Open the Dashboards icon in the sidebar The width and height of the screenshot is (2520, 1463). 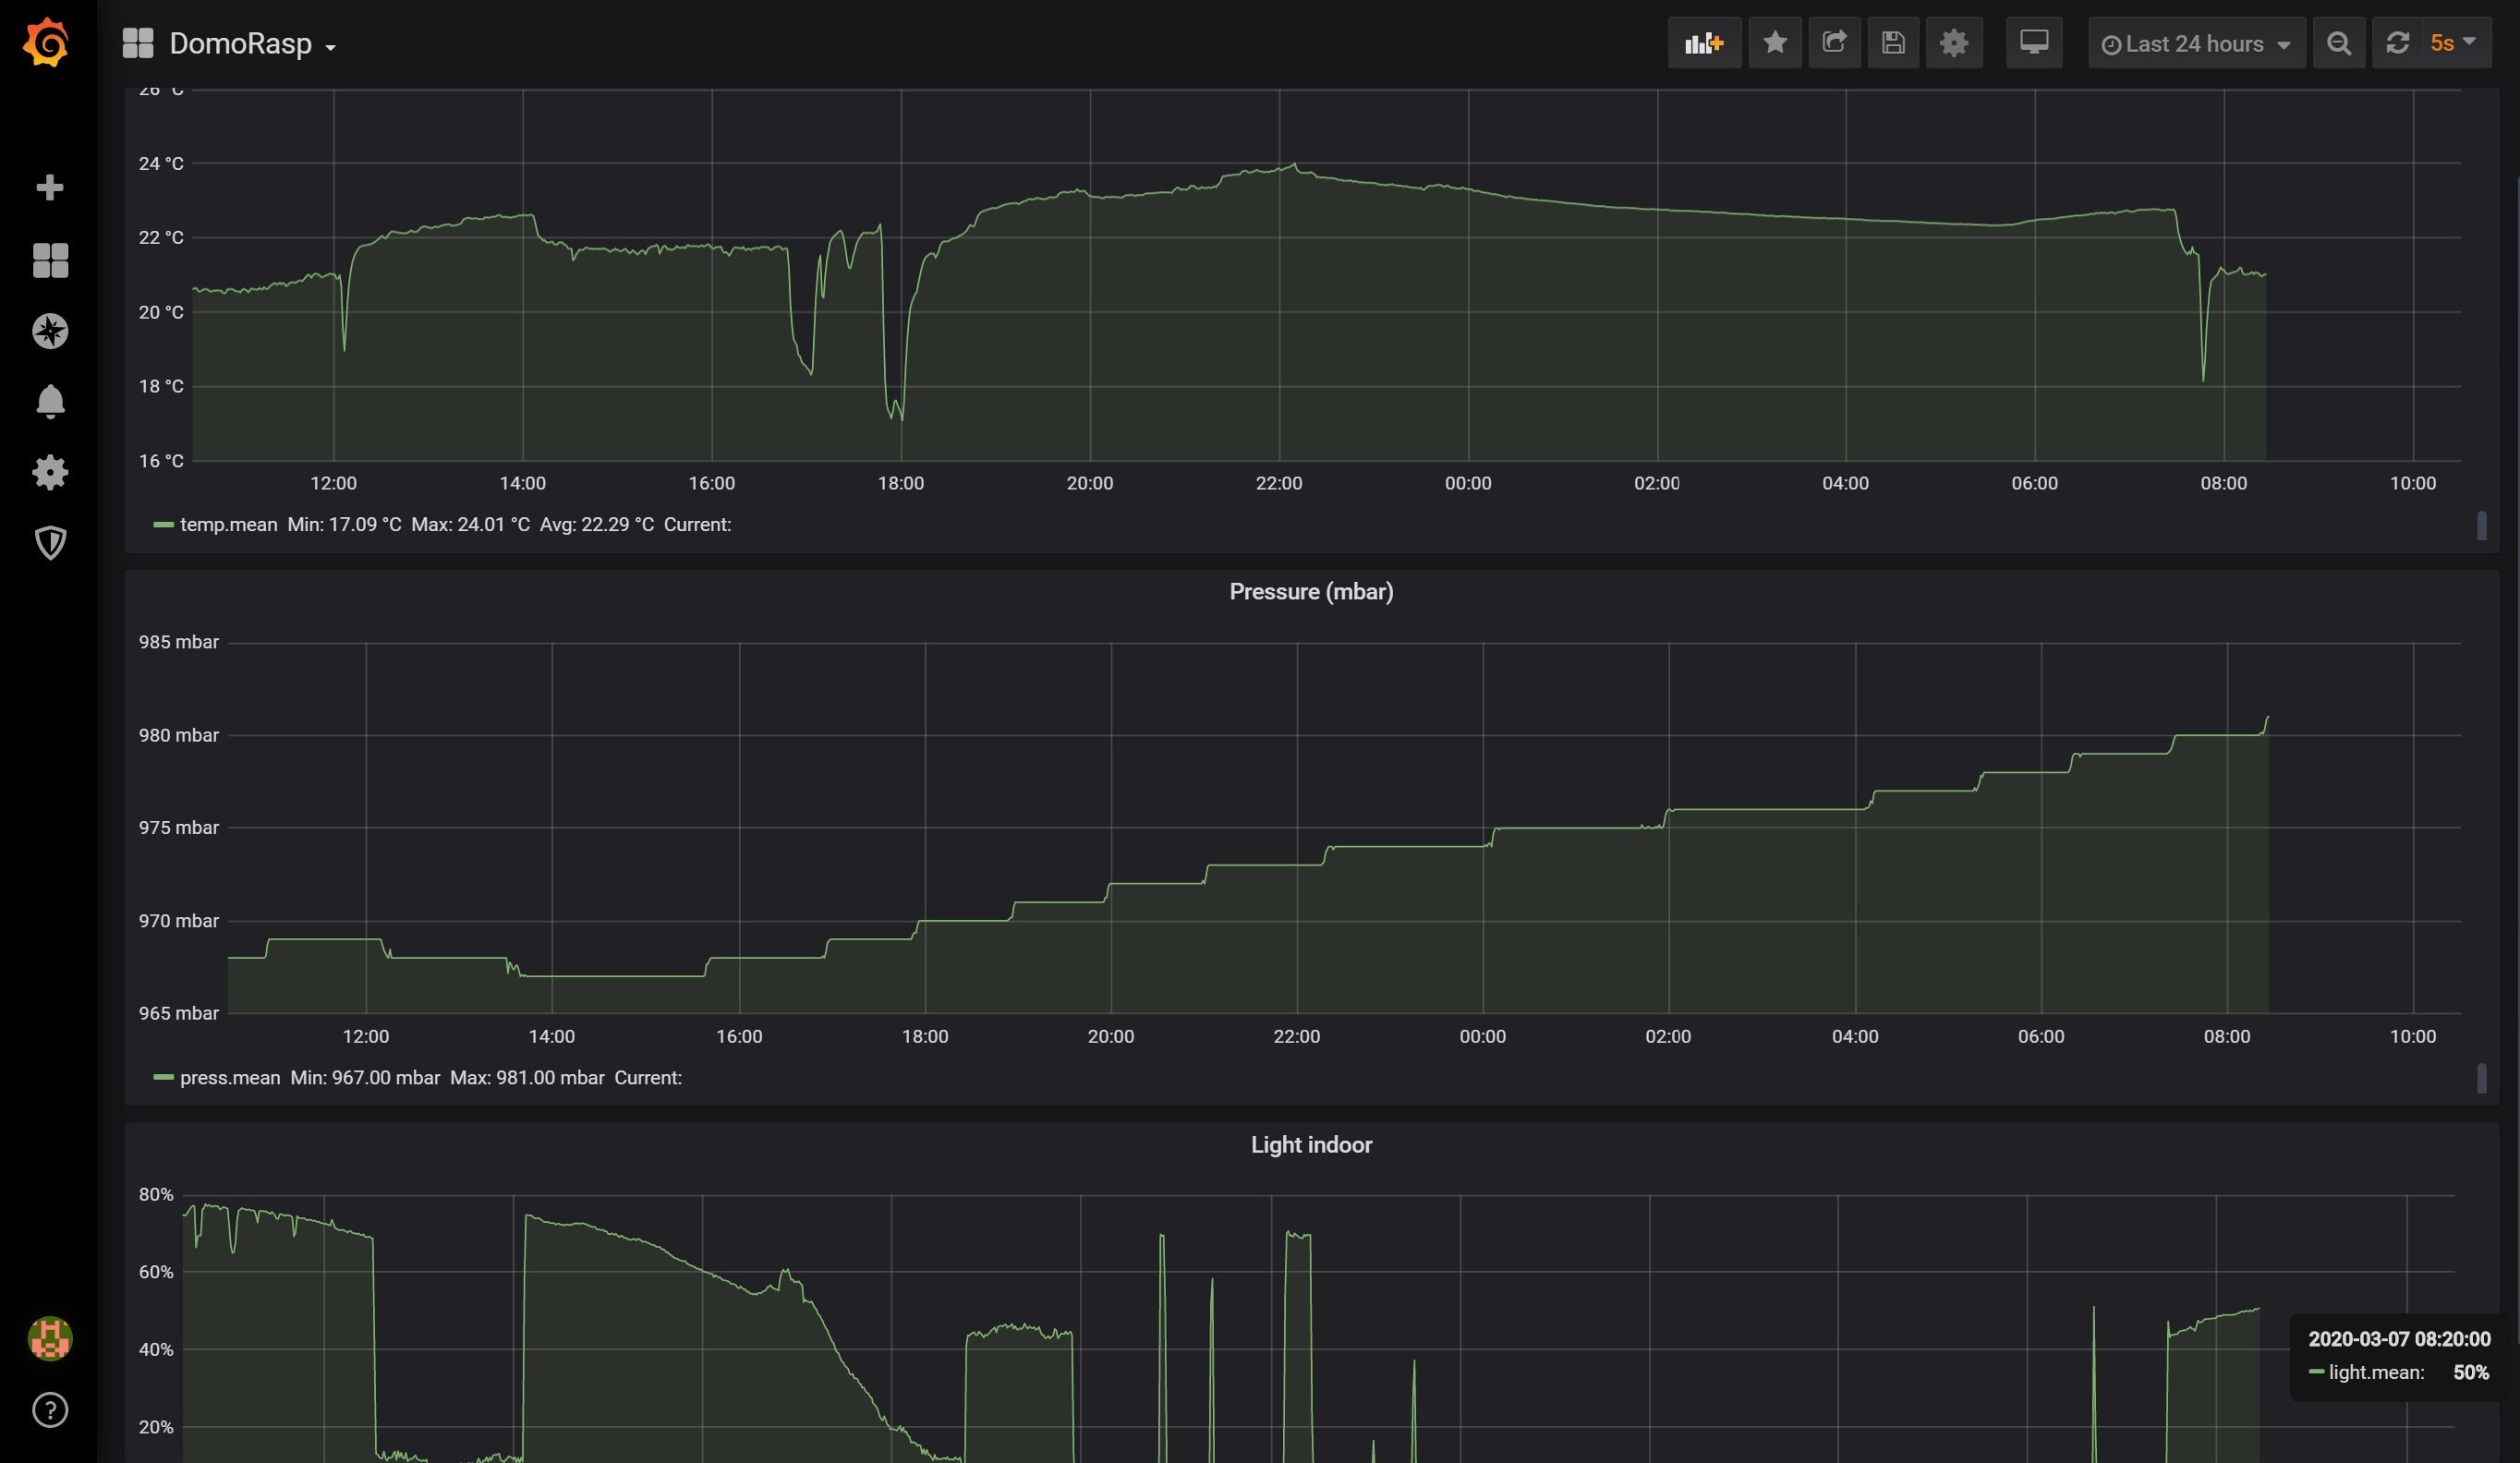click(x=50, y=260)
